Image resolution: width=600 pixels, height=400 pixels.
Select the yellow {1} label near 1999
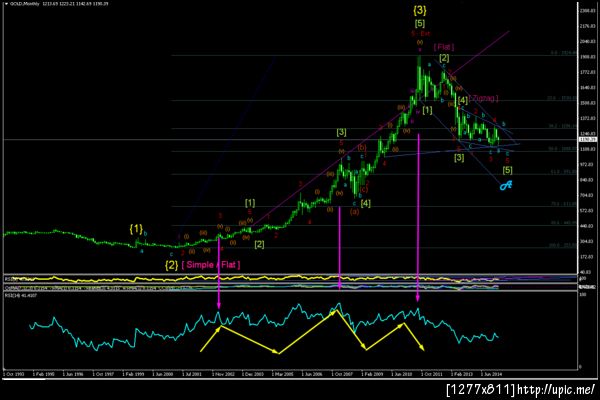pos(136,229)
